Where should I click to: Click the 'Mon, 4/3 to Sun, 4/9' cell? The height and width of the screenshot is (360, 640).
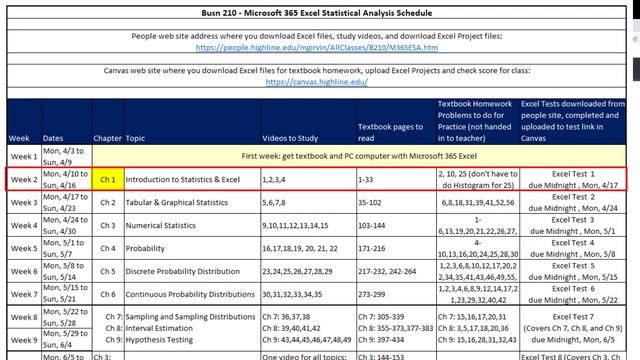[x=67, y=156]
